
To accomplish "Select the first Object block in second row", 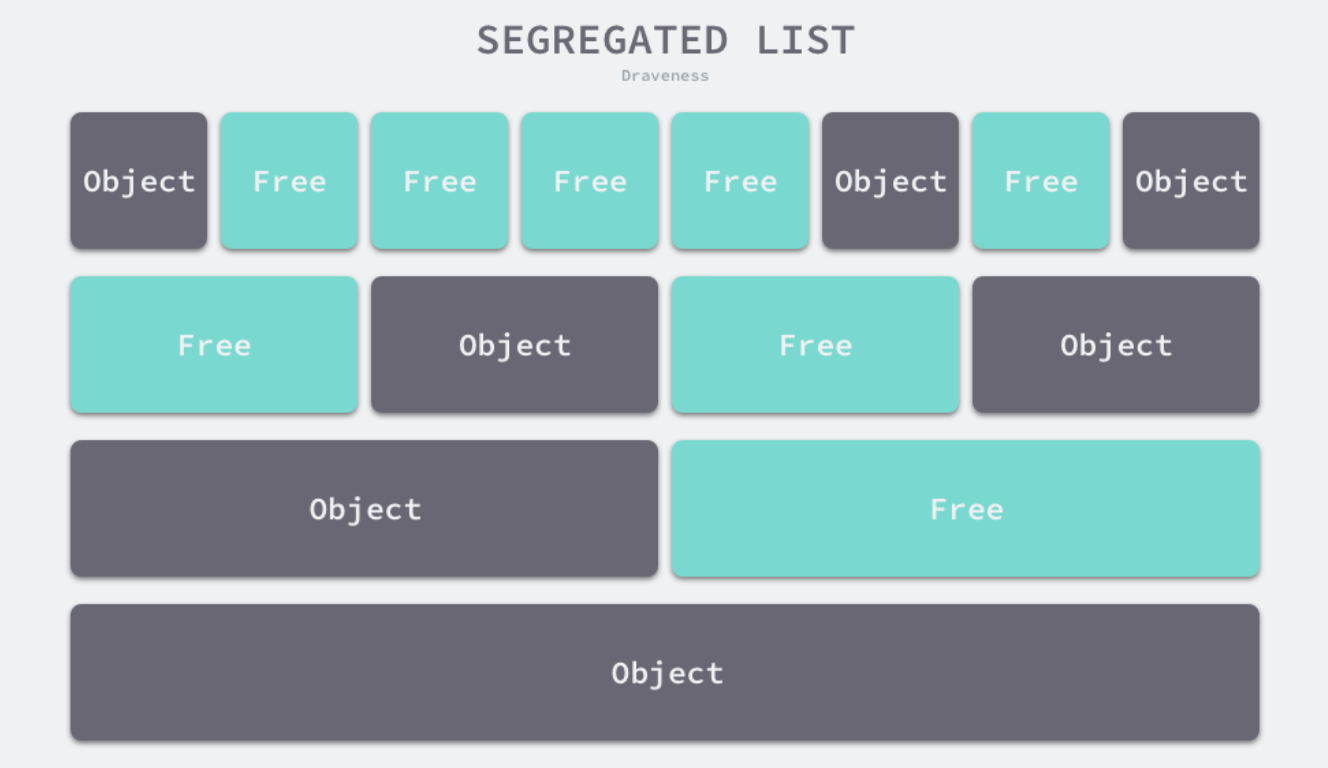I will click(515, 345).
